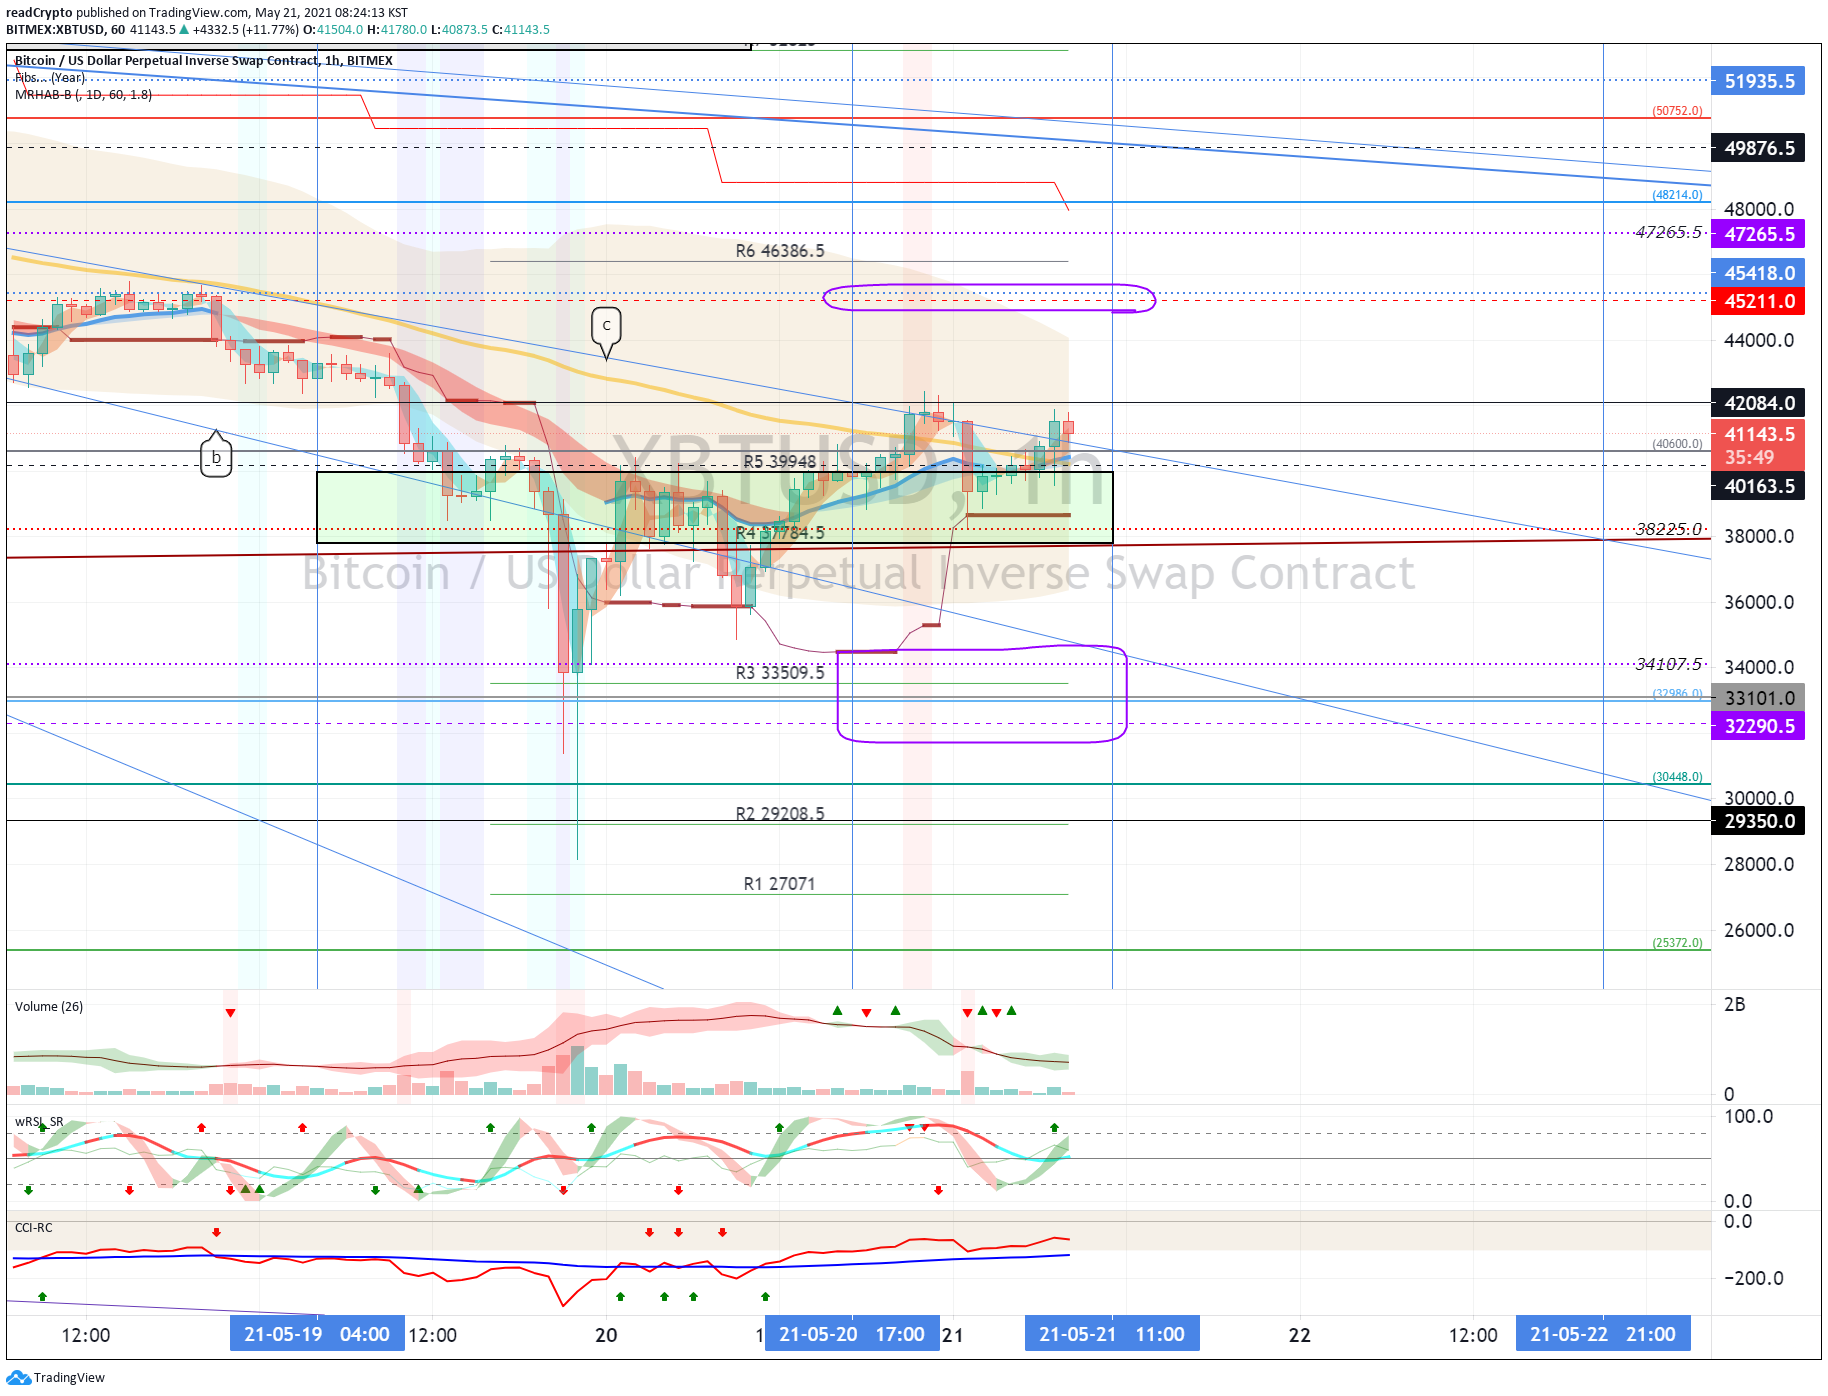This screenshot has height=1396, width=1828.
Task: Click the blue 51935.5 price label
Action: click(x=1759, y=82)
